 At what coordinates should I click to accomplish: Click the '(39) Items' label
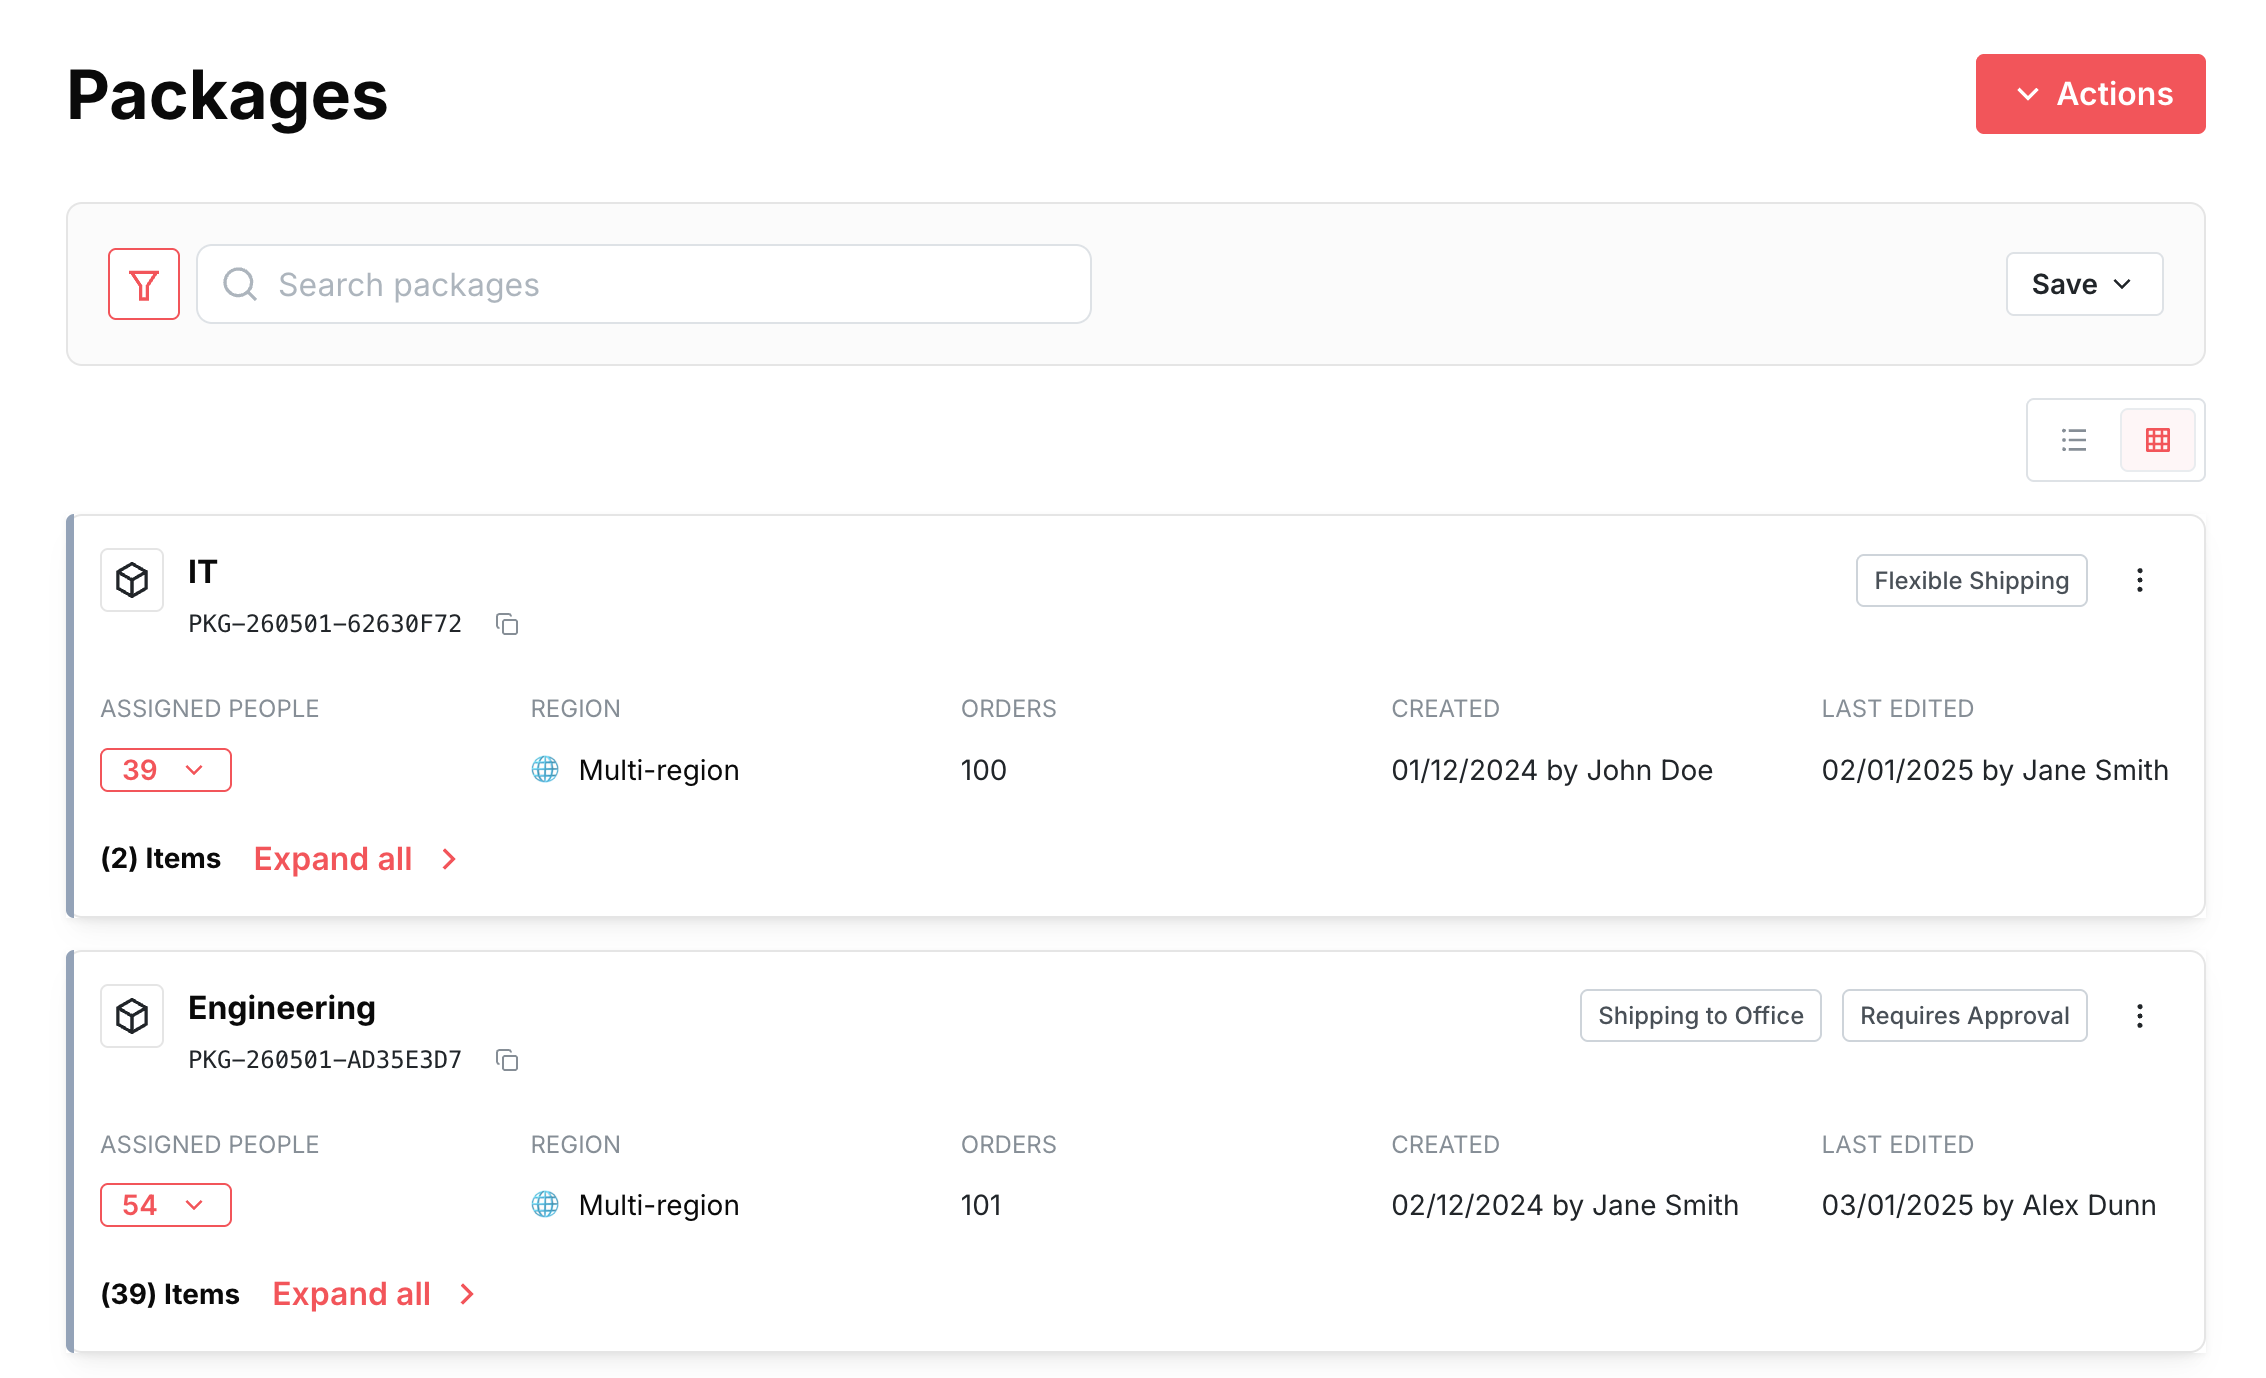(170, 1294)
